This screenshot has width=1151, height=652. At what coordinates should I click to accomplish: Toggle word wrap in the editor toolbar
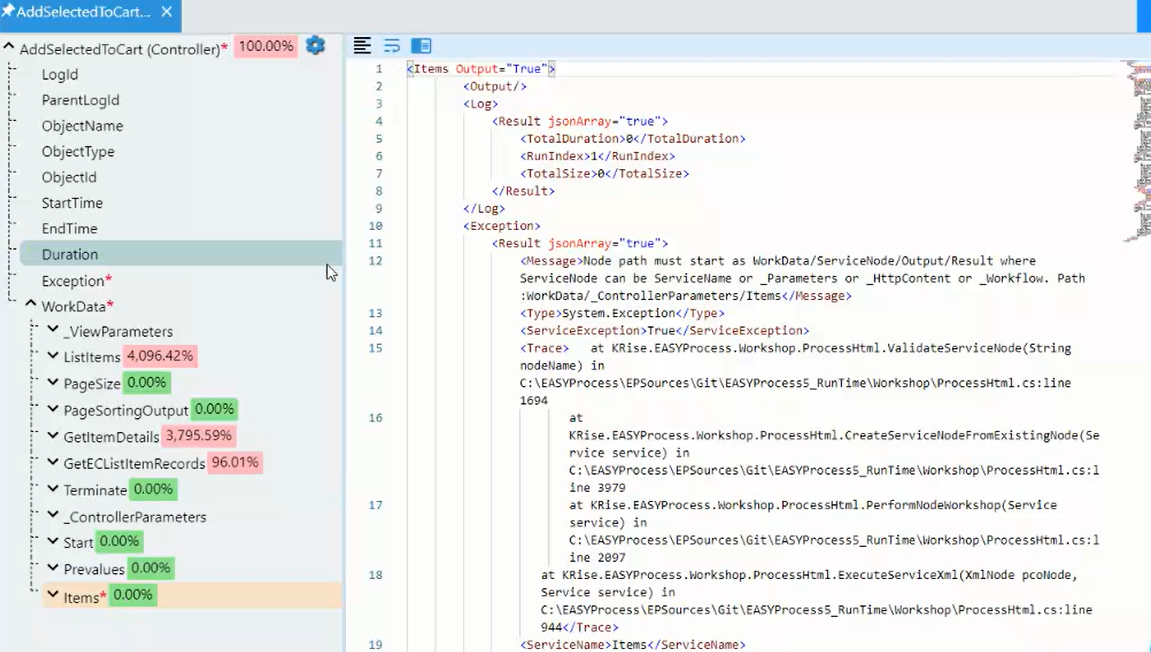[392, 46]
